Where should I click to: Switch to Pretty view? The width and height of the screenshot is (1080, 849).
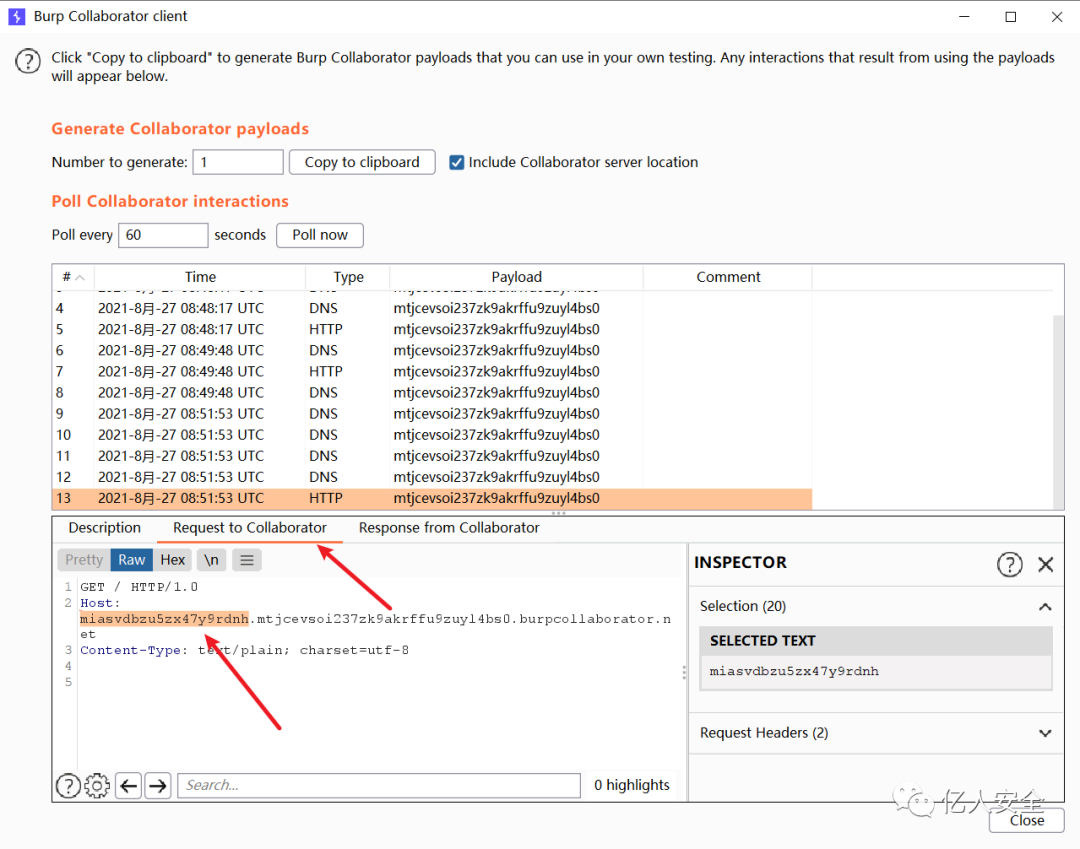[84, 560]
